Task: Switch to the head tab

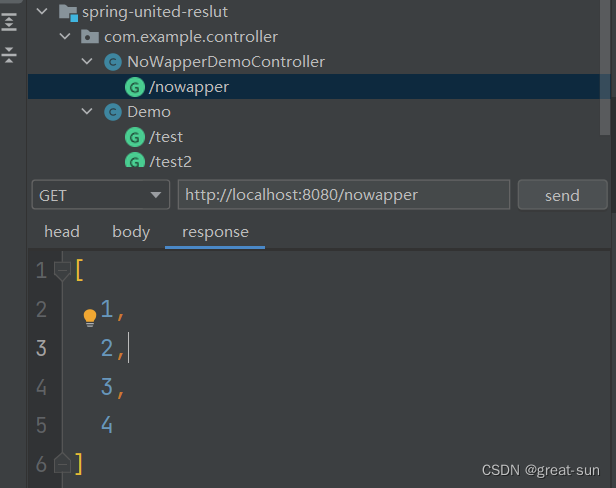Action: 62,232
